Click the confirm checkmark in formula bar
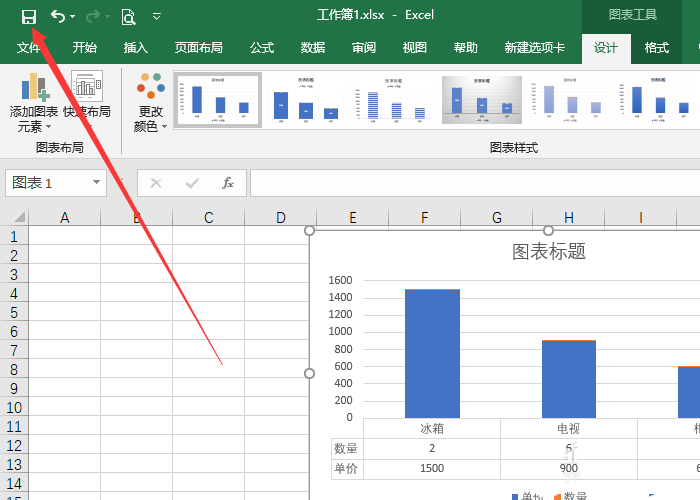 pos(192,183)
